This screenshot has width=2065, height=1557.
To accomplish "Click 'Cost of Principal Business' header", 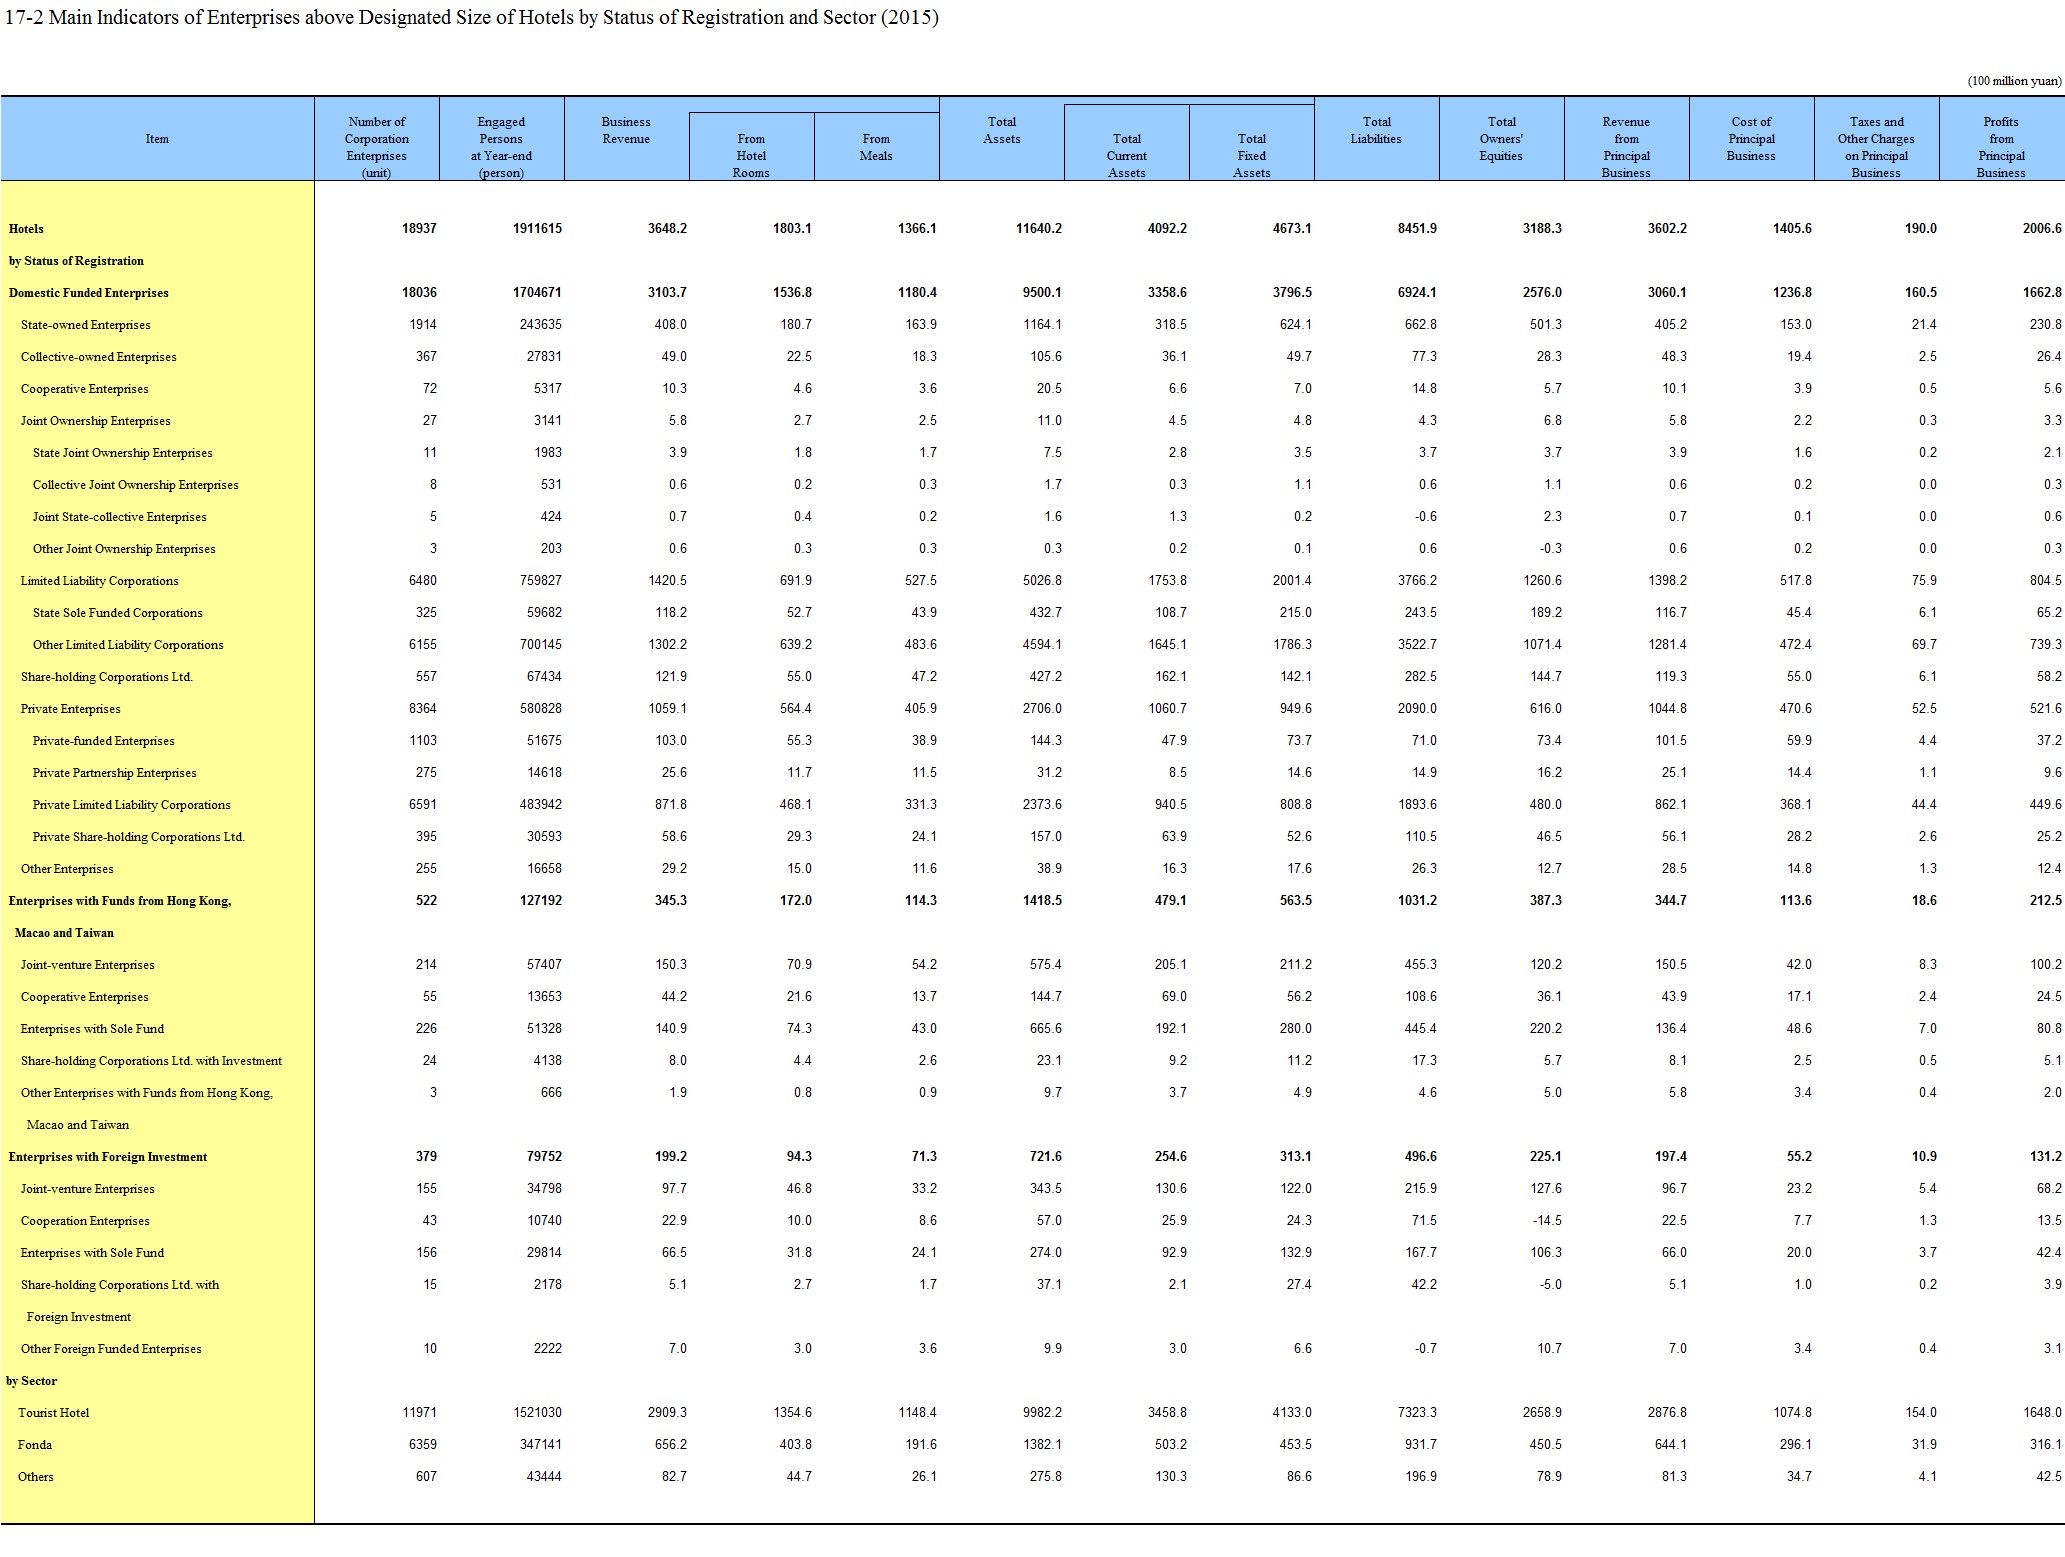I will point(1752,139).
